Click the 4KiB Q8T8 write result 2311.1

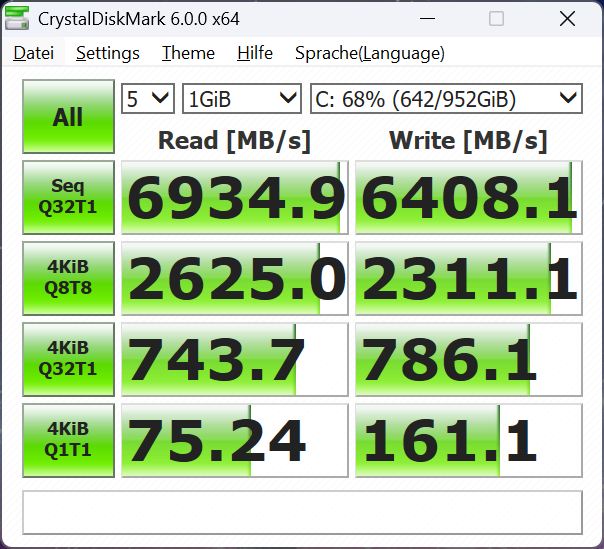[468, 278]
